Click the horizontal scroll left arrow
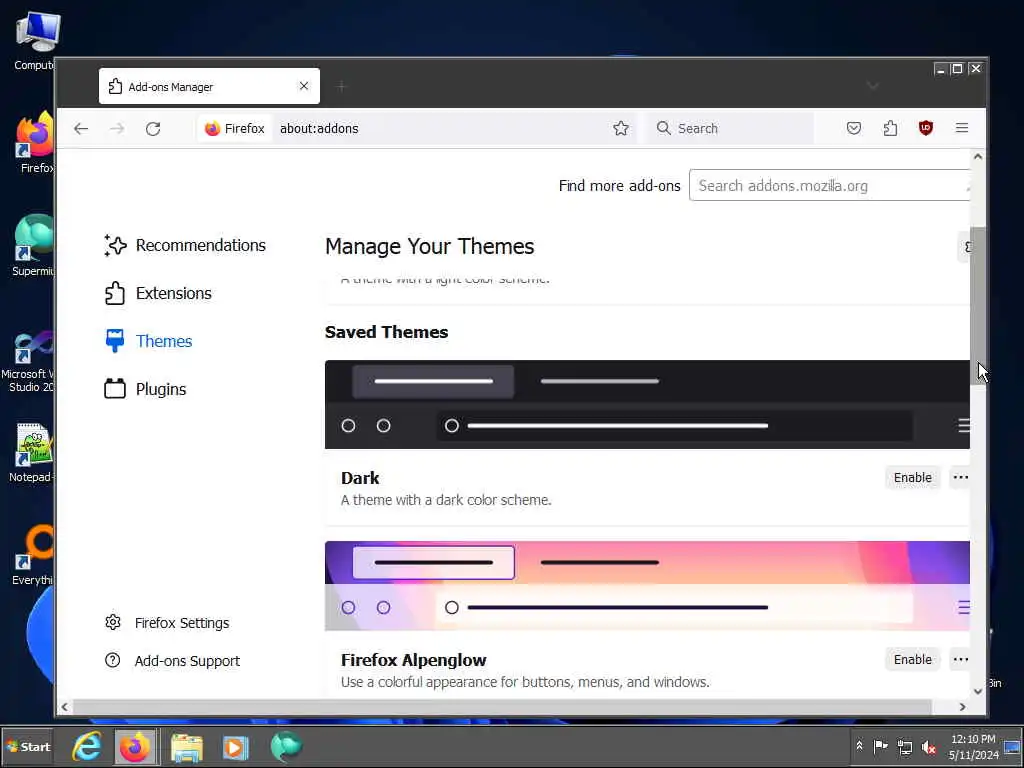1024x768 pixels. point(64,707)
